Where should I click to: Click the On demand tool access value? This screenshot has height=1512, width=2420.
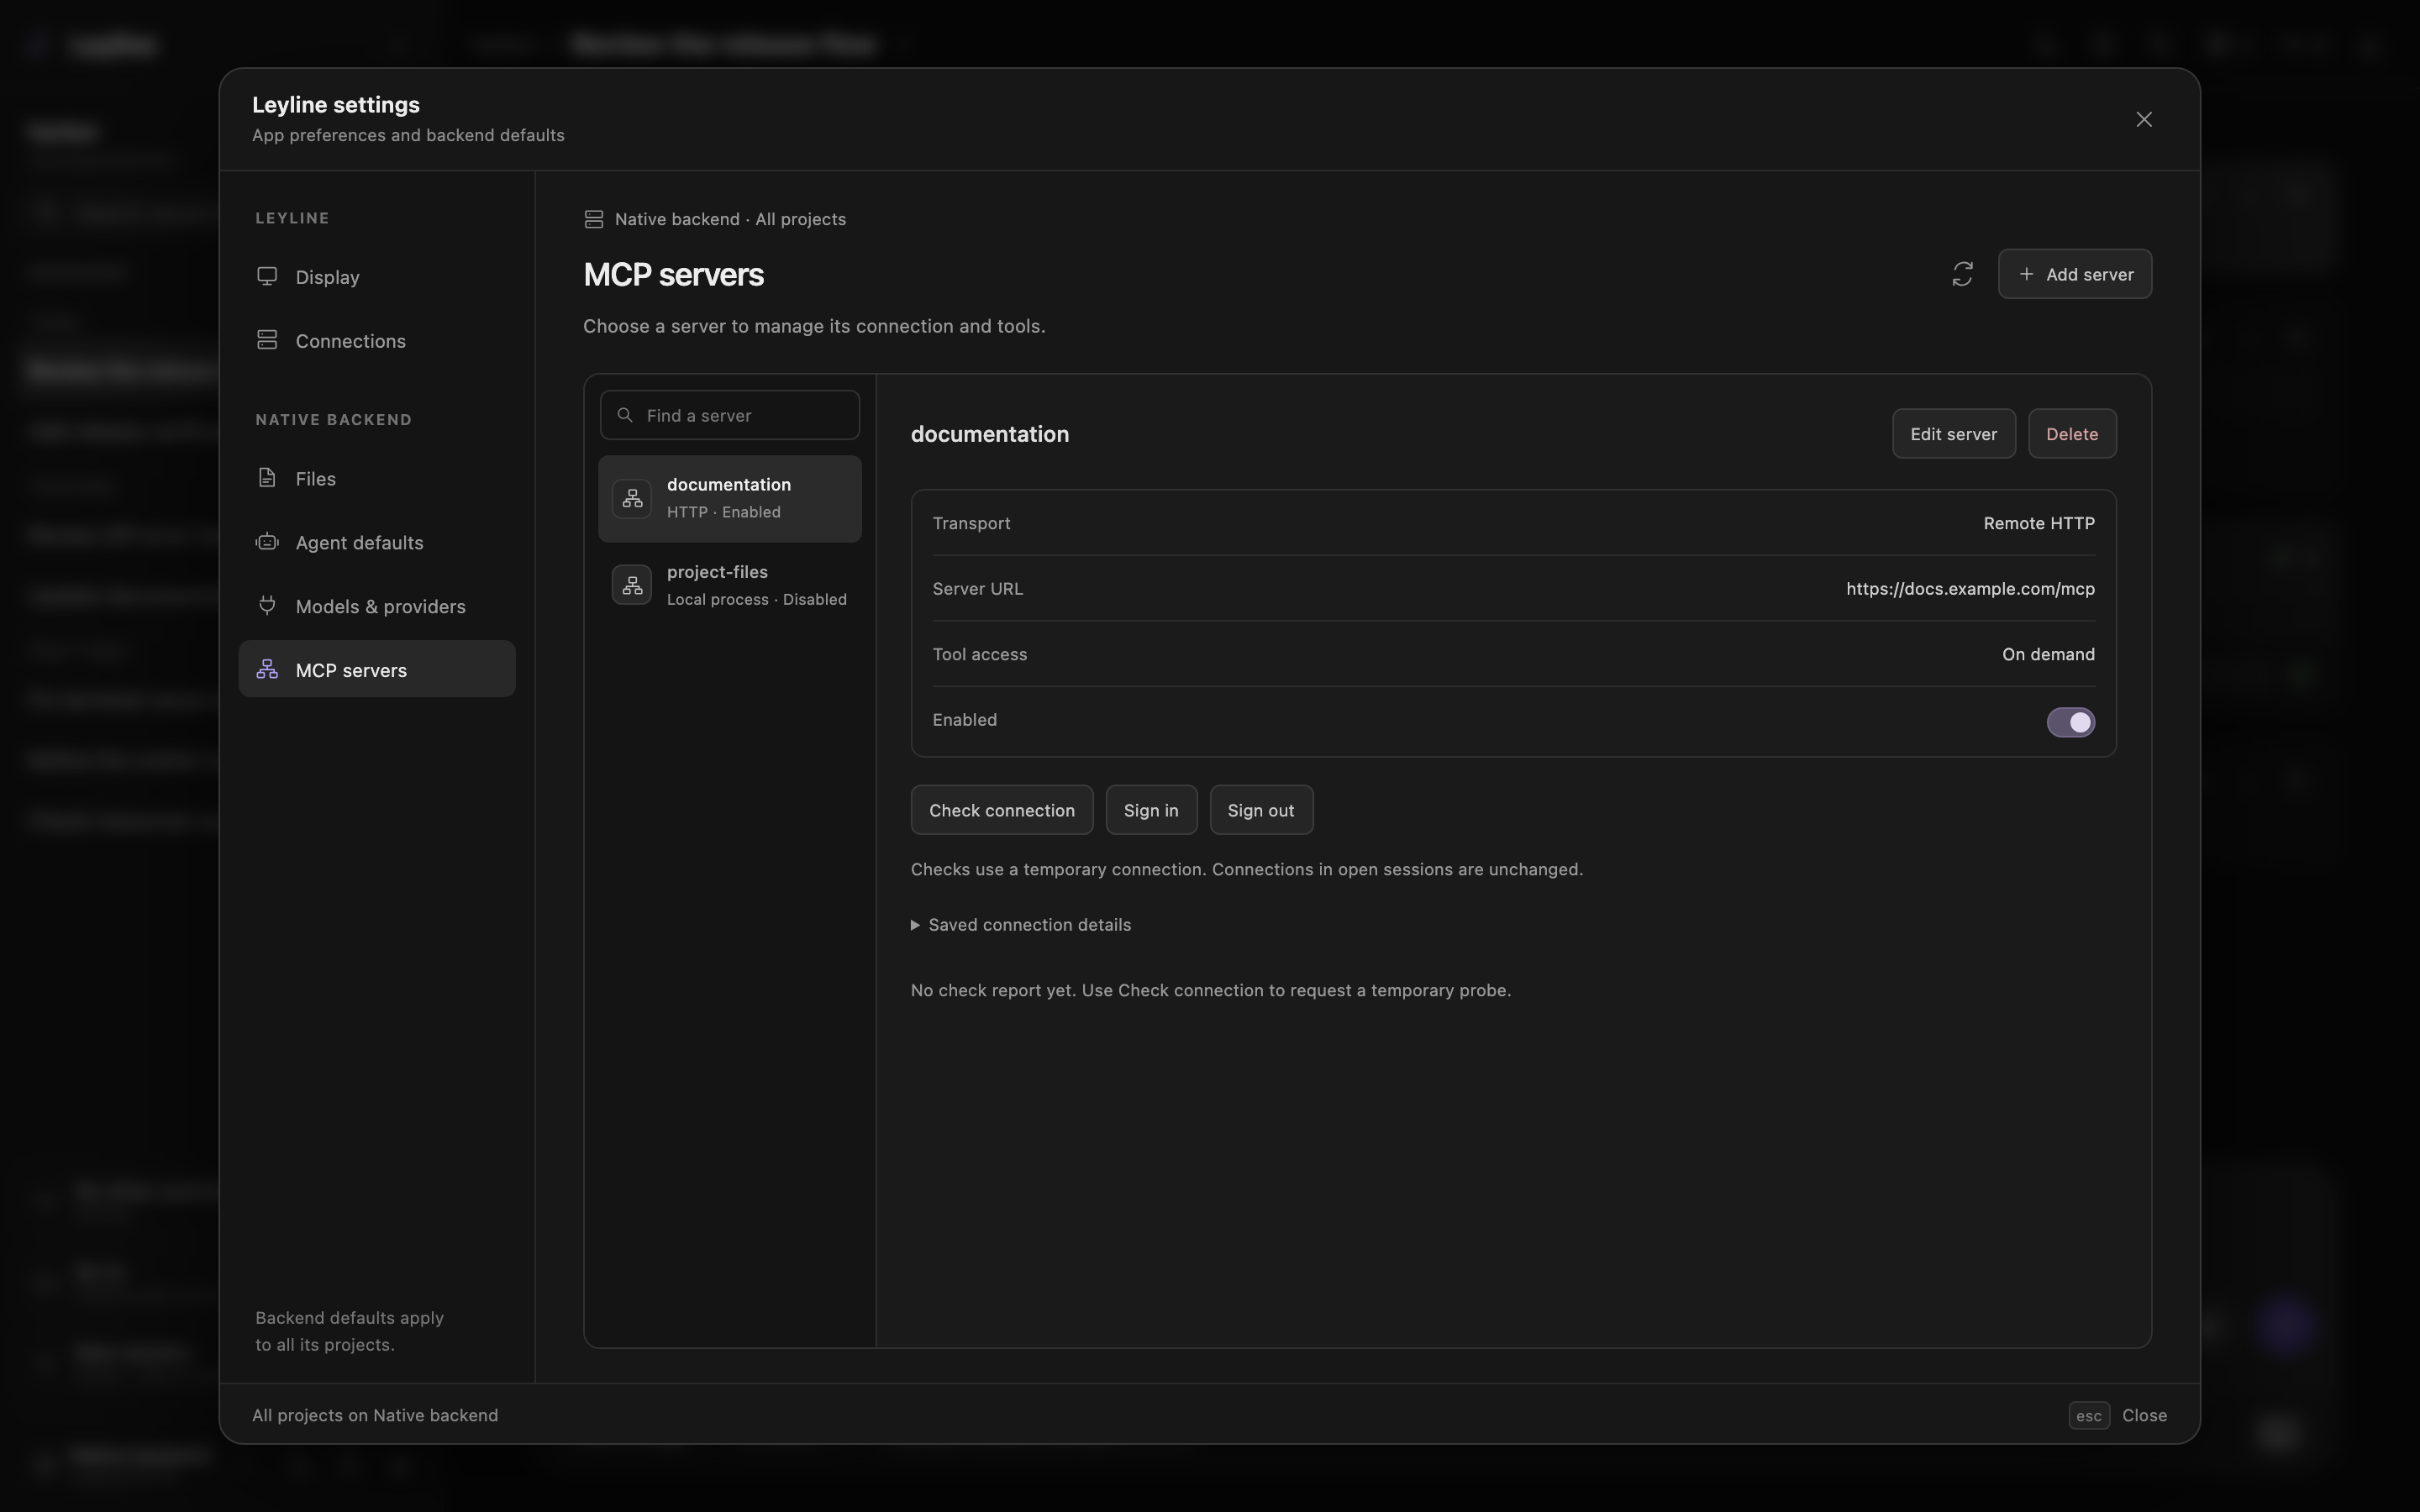point(2048,654)
